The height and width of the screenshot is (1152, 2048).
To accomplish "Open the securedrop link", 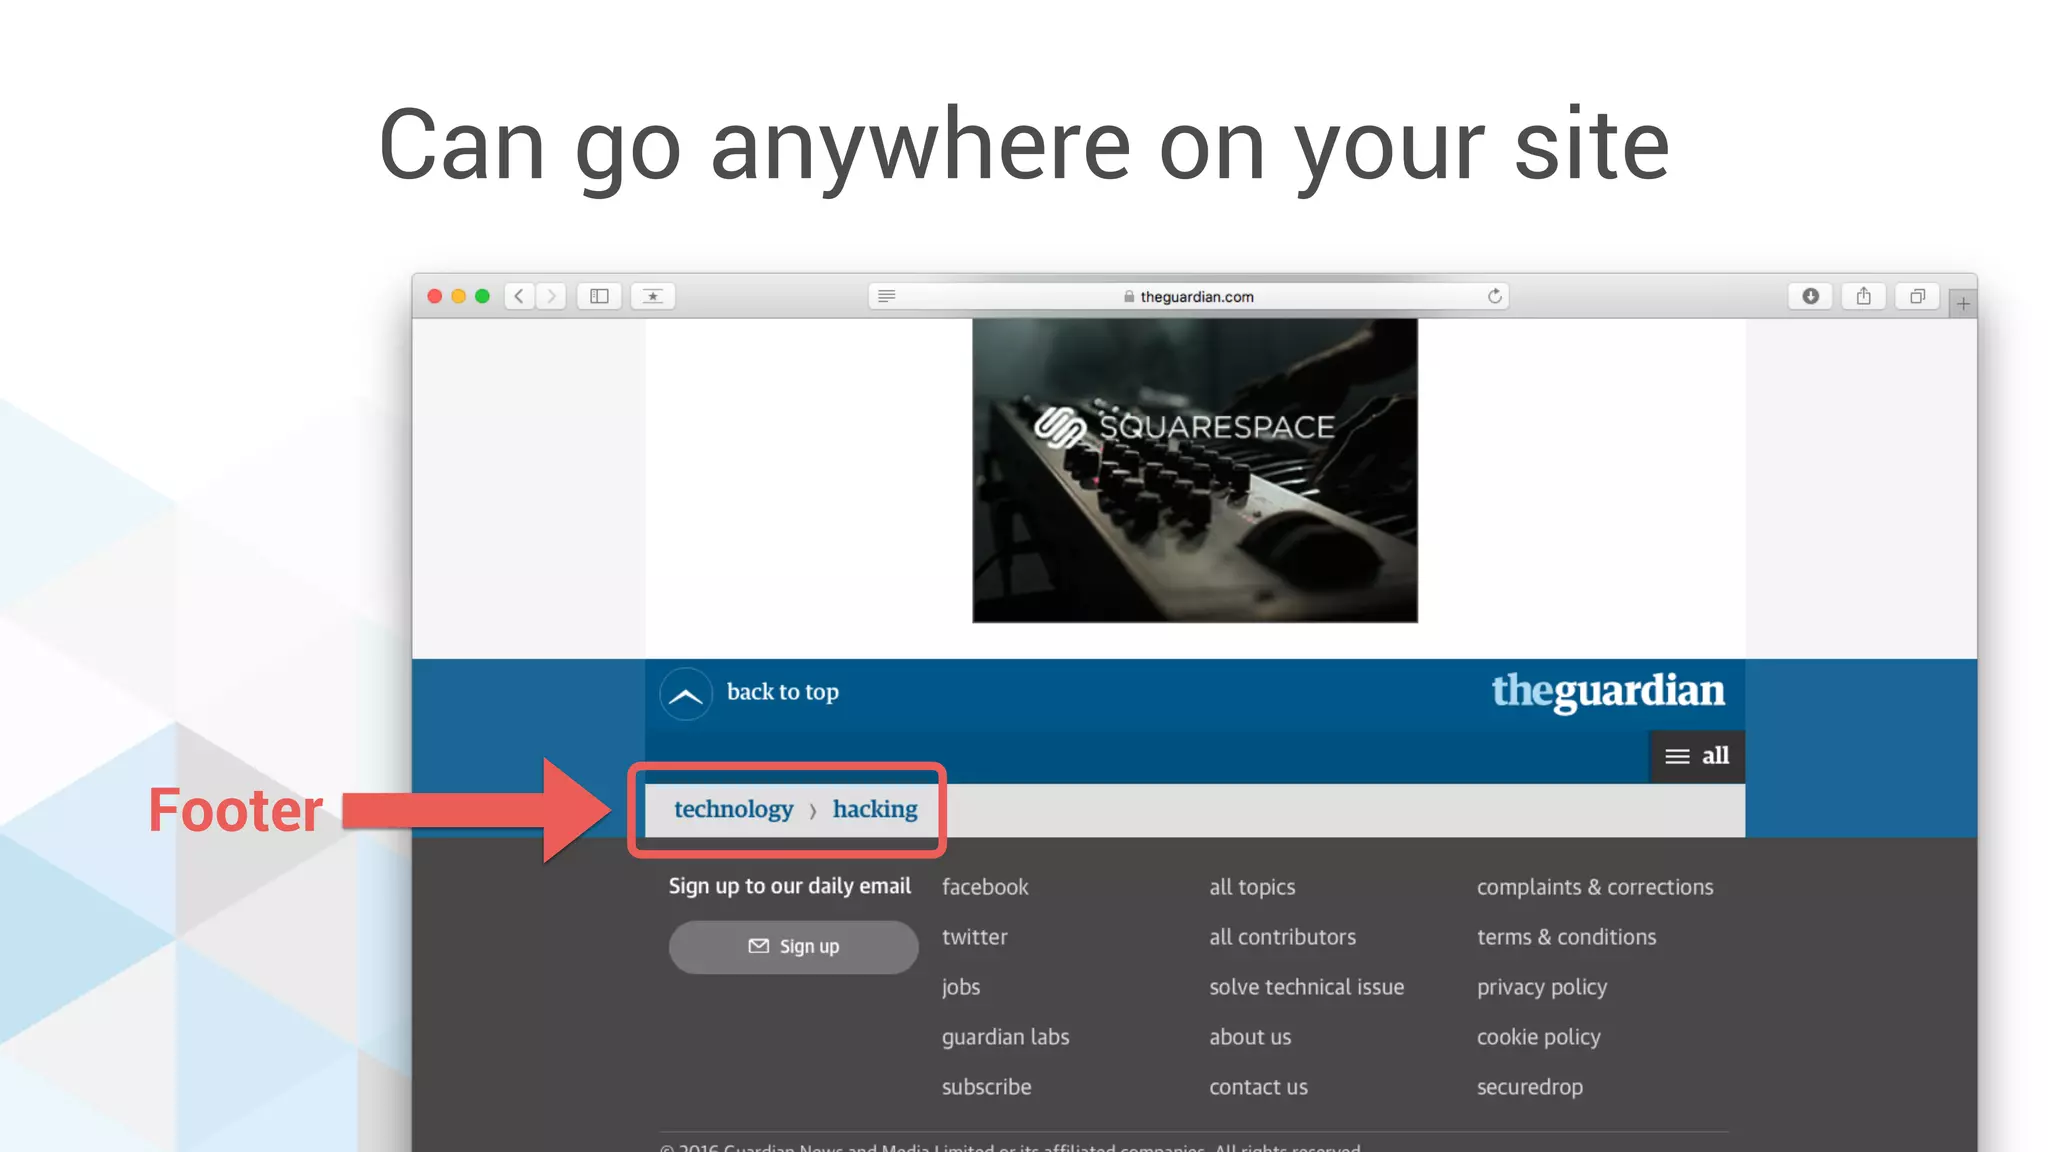I will (x=1530, y=1087).
